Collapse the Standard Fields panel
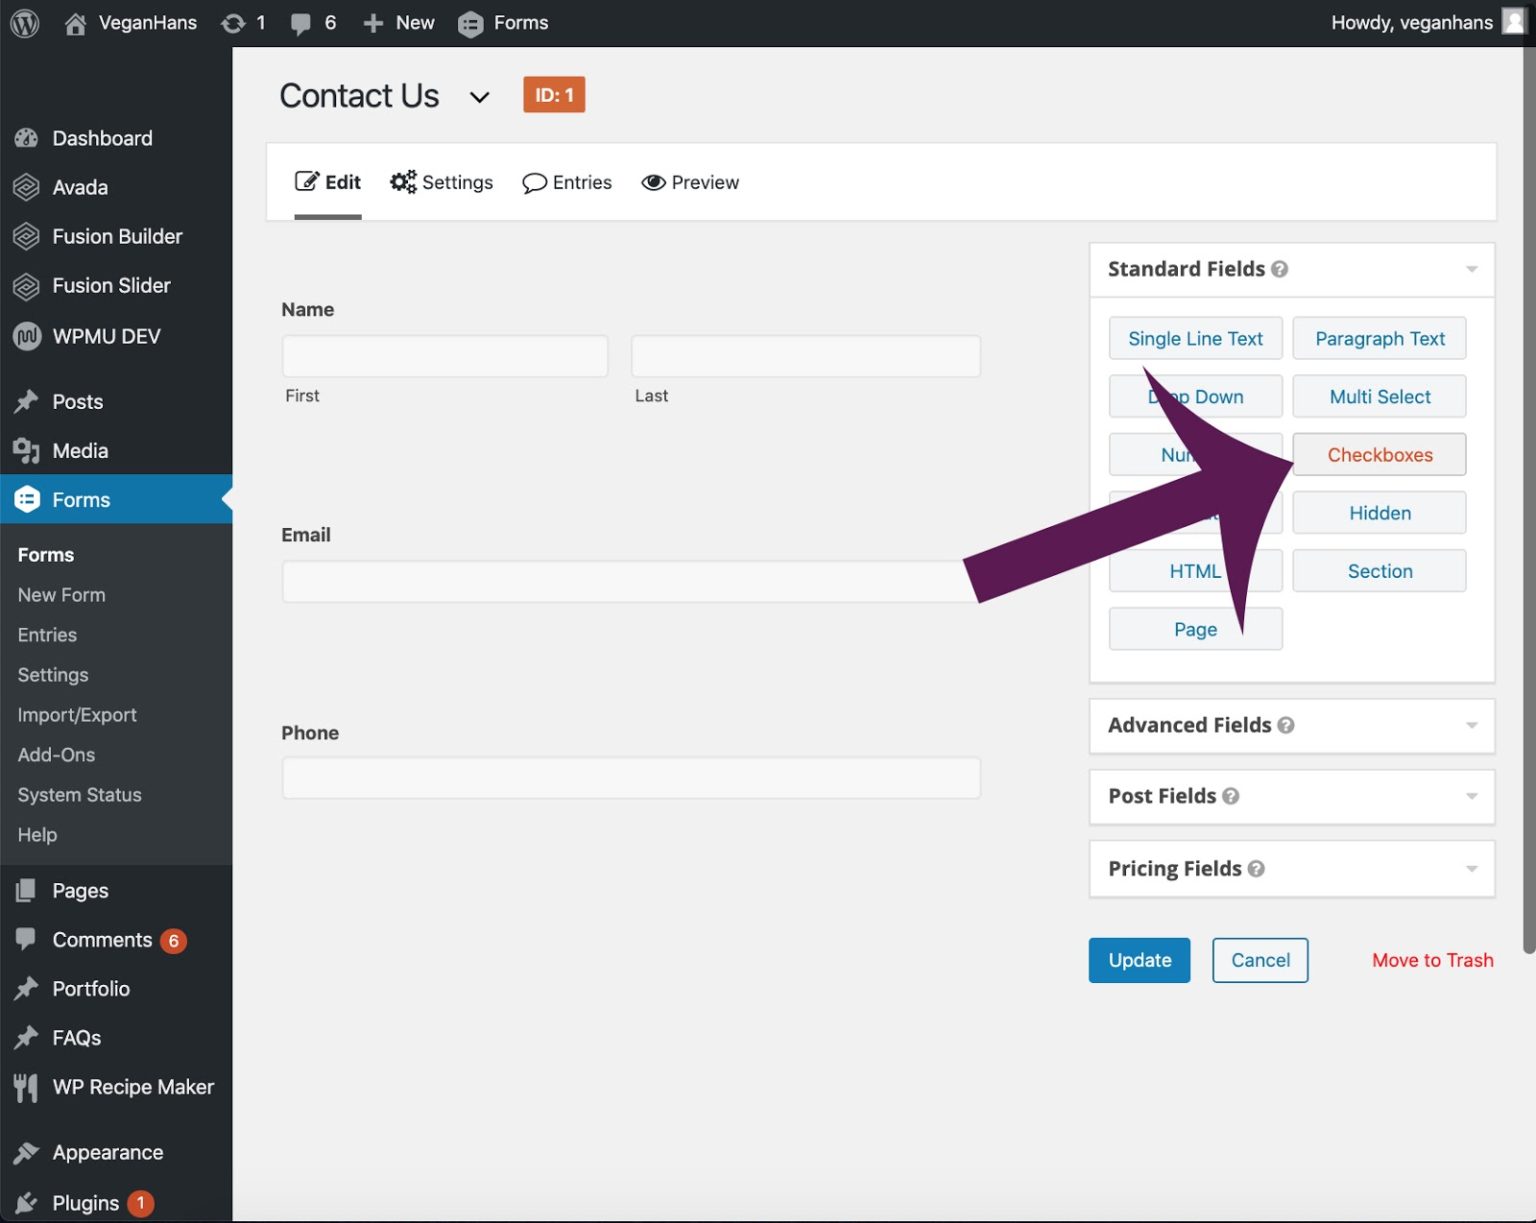The height and width of the screenshot is (1223, 1536). tap(1471, 269)
